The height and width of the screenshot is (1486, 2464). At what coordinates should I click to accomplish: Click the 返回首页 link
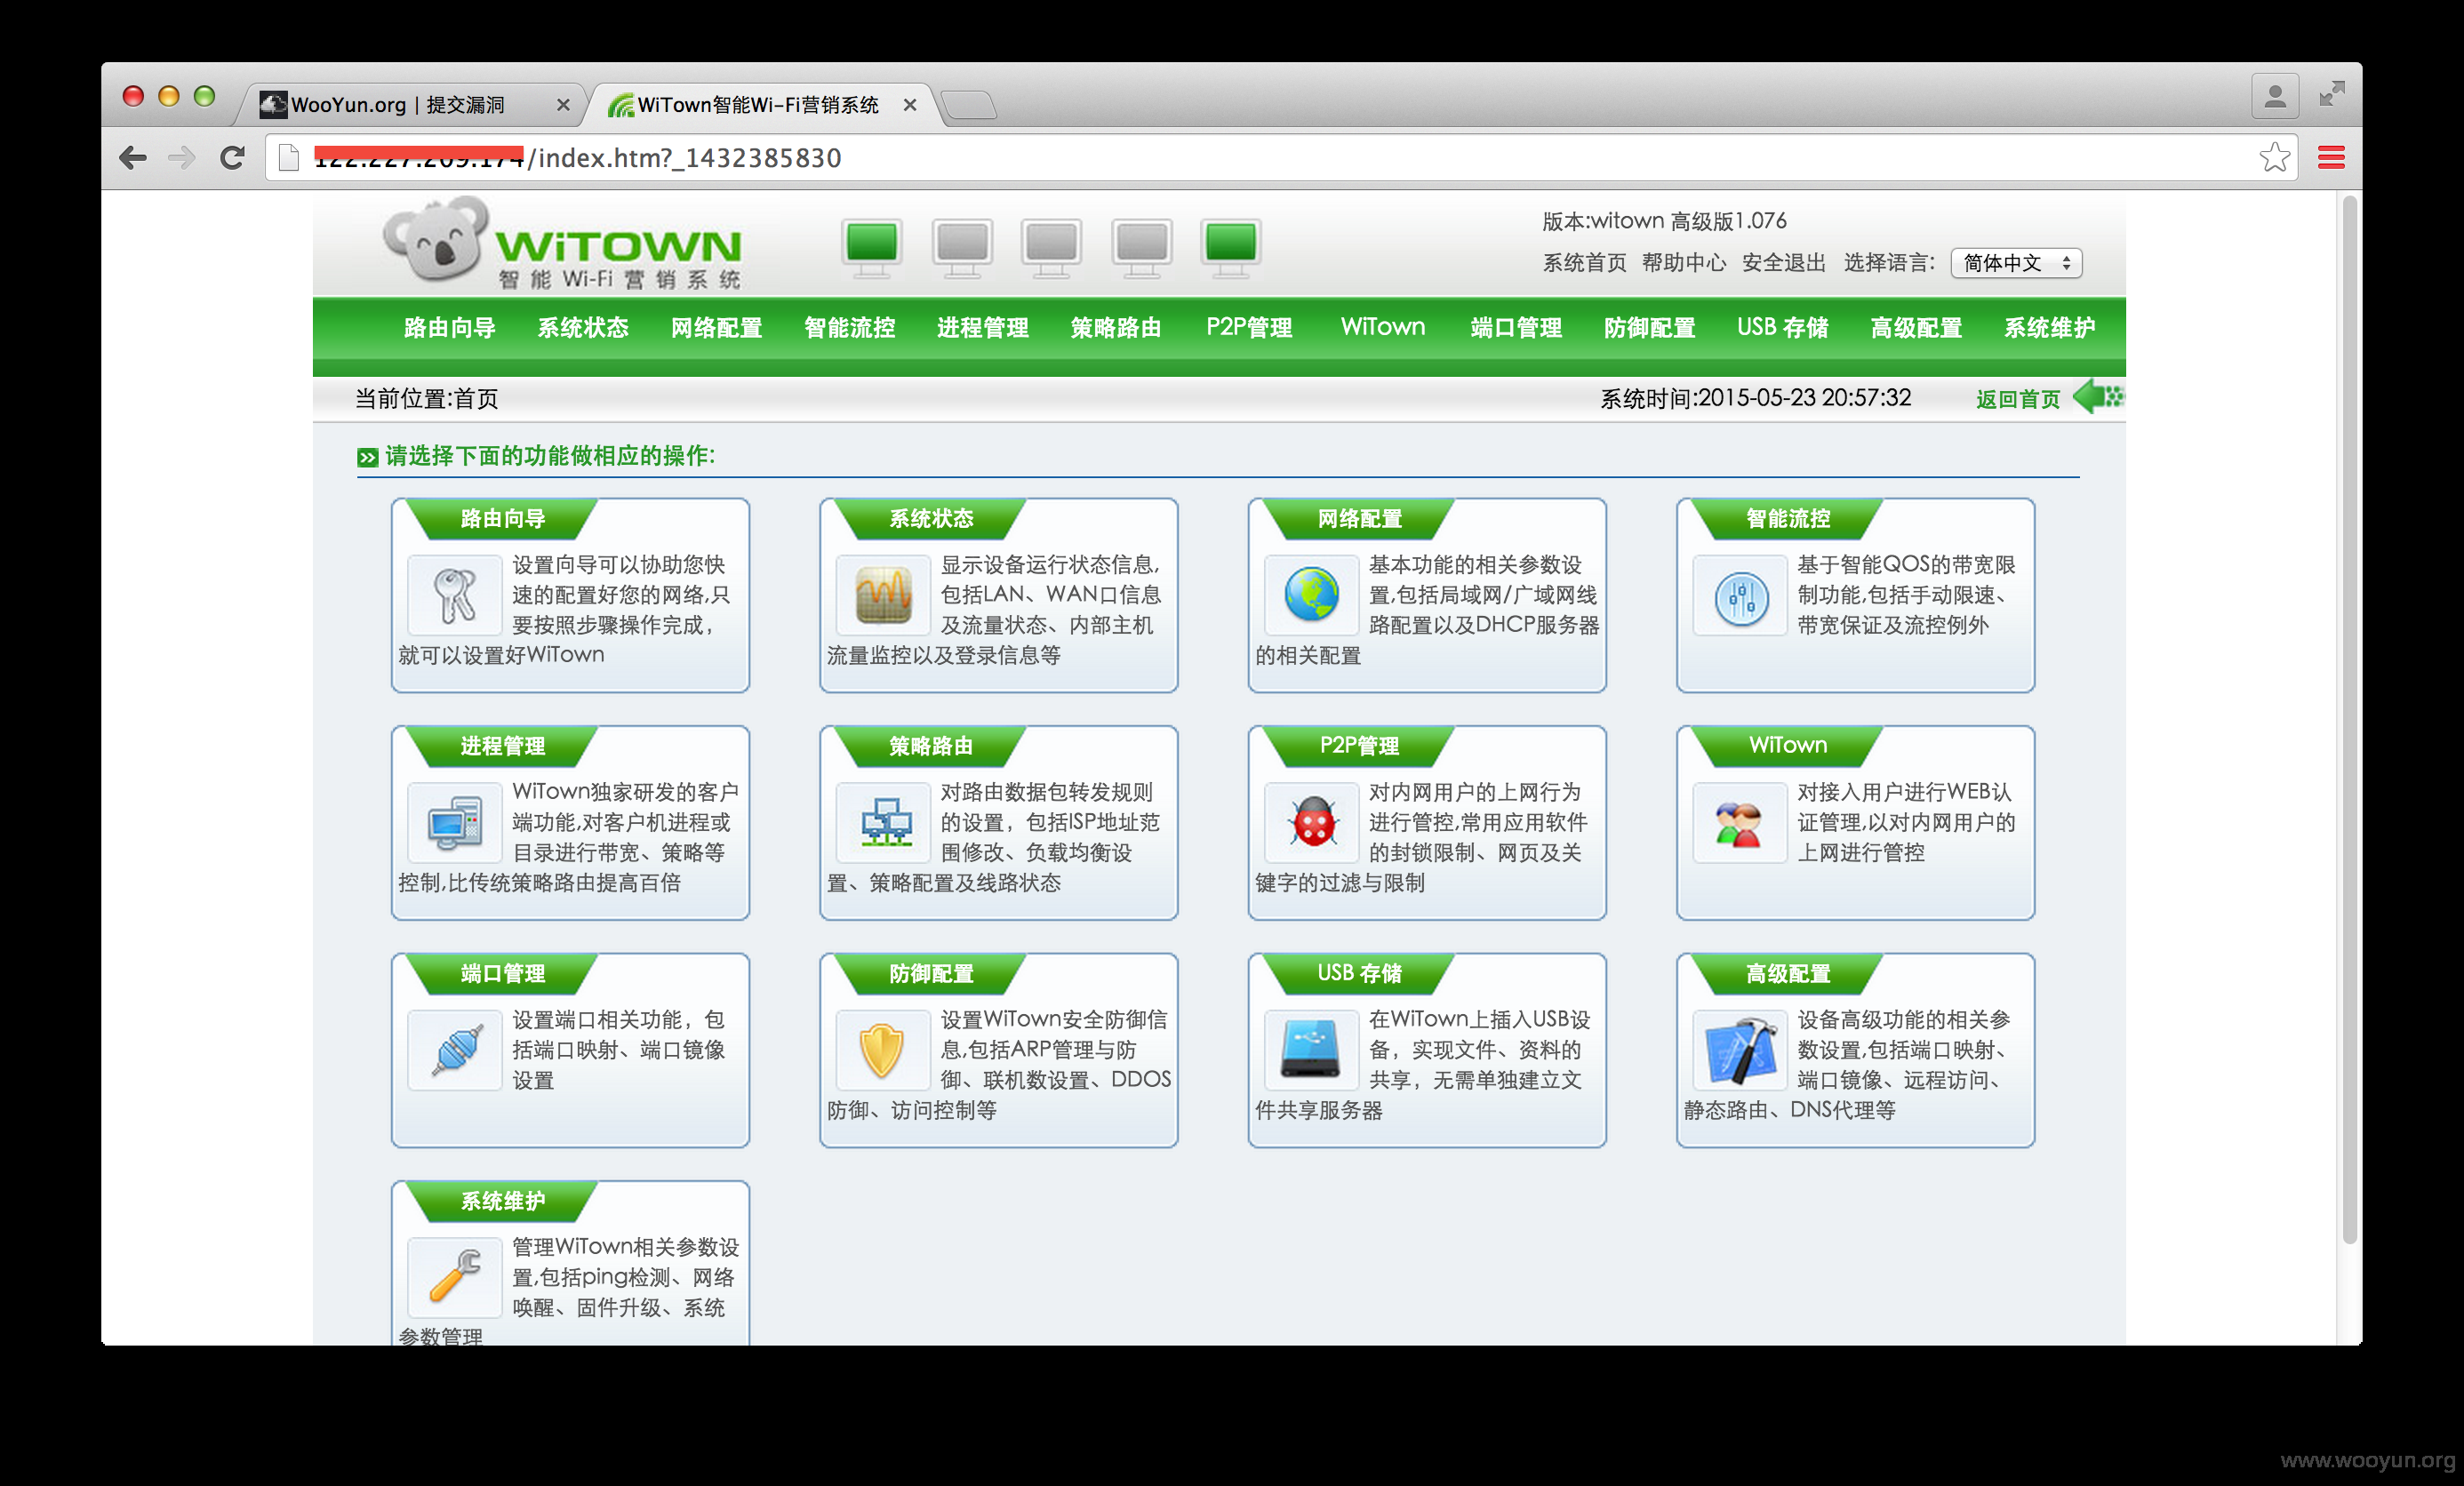coord(2017,399)
